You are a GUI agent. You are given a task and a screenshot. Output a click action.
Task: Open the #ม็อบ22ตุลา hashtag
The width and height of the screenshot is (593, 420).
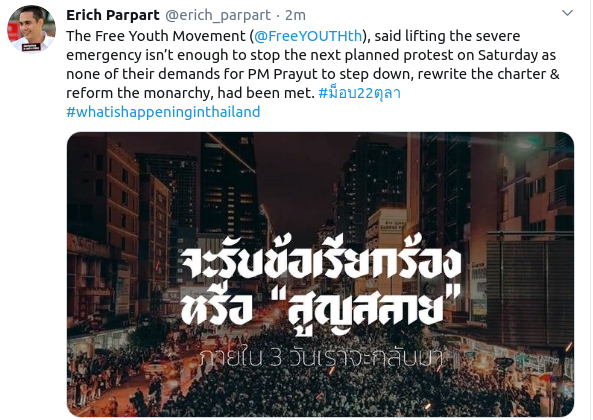click(x=360, y=92)
